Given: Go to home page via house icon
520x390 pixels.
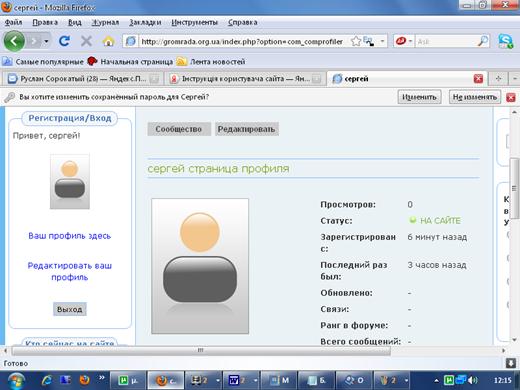Looking at the screenshot, I should coord(108,42).
